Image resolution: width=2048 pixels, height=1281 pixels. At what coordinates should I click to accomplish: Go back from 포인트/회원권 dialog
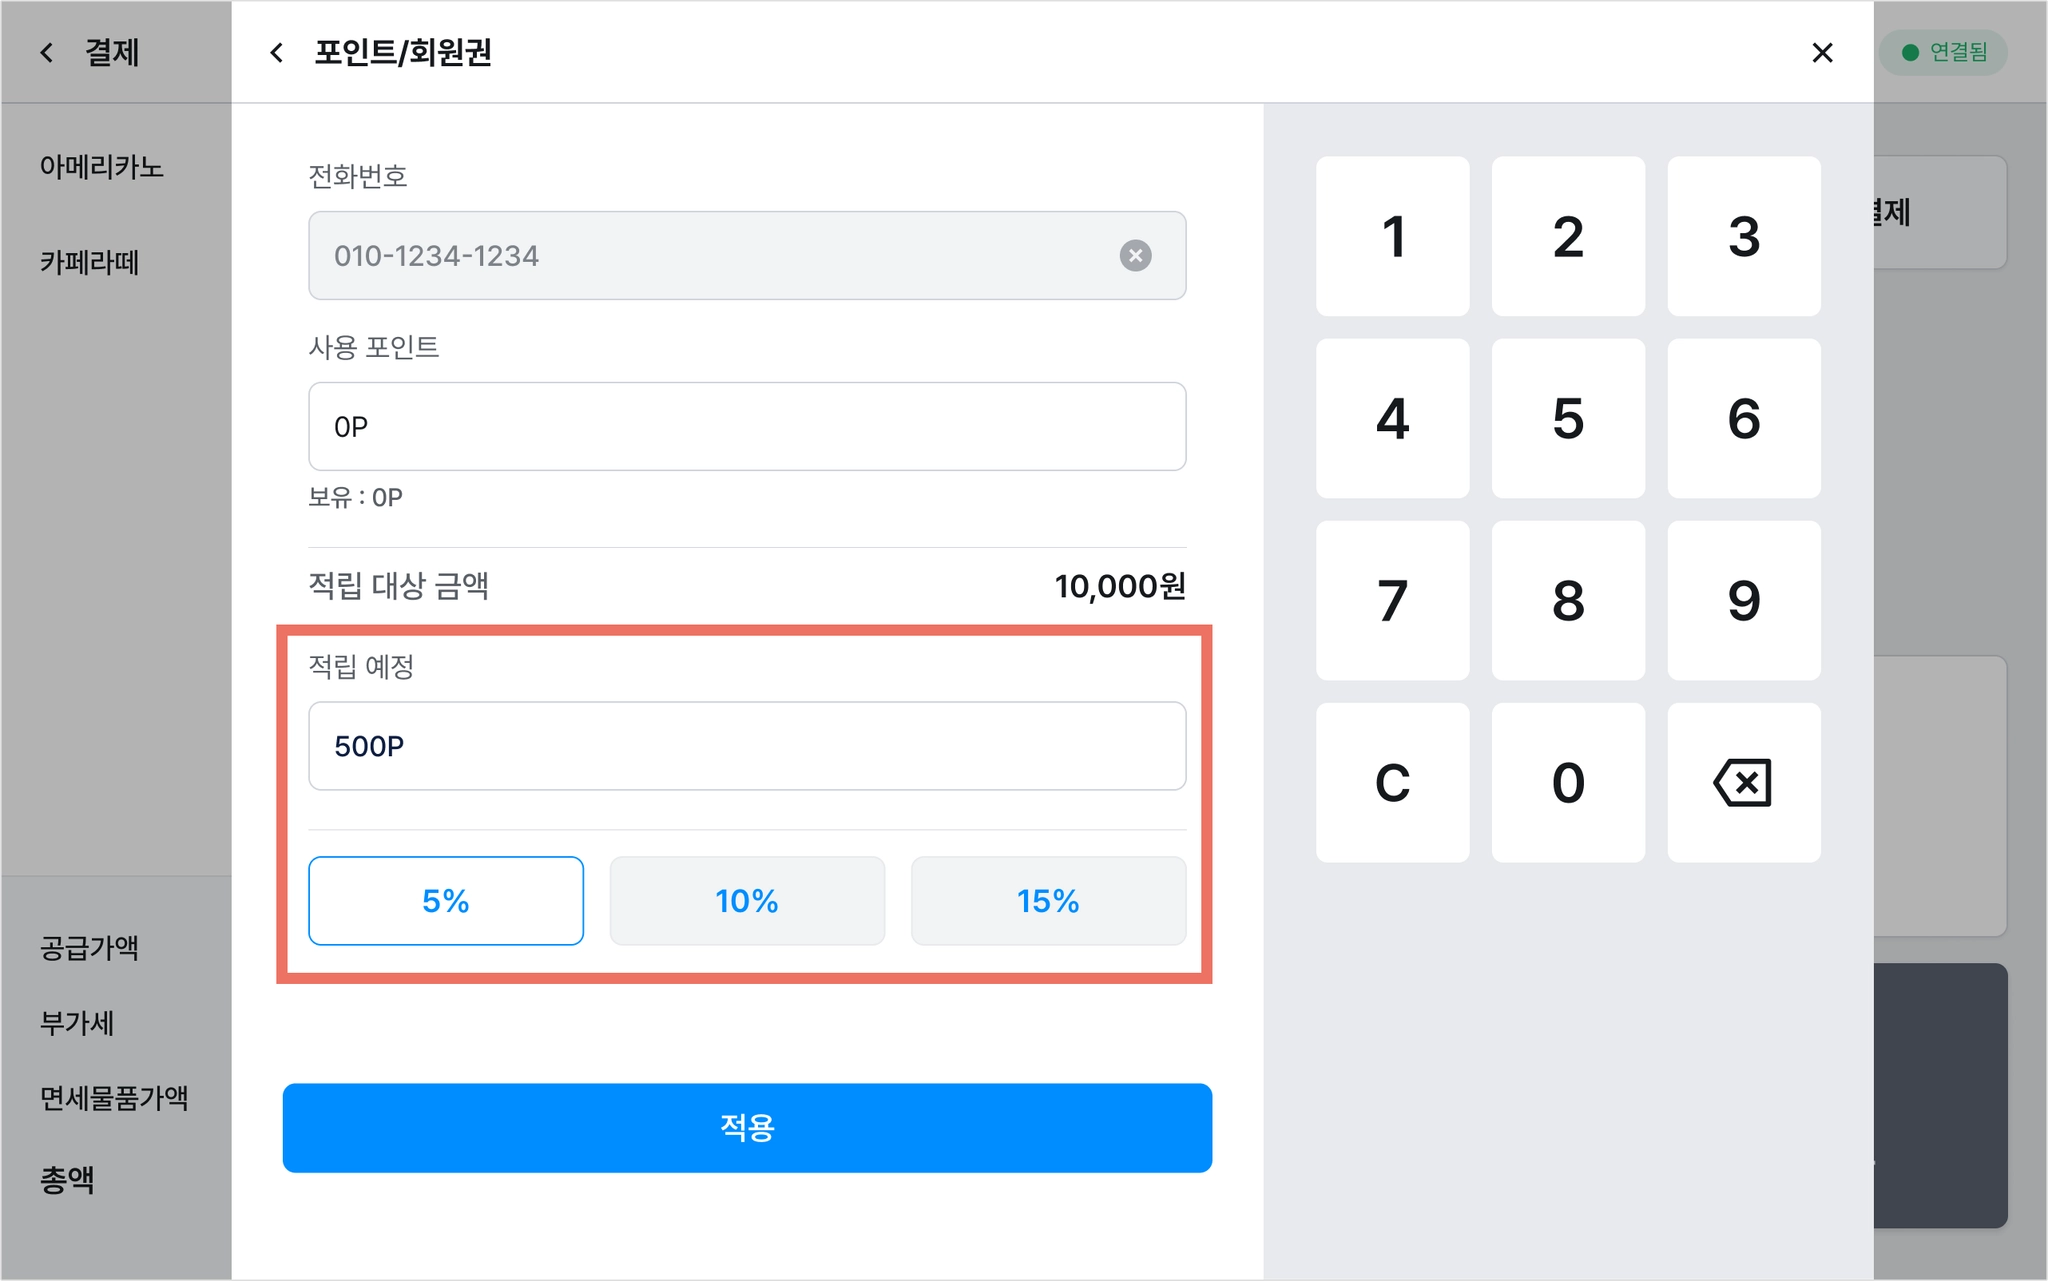(277, 53)
